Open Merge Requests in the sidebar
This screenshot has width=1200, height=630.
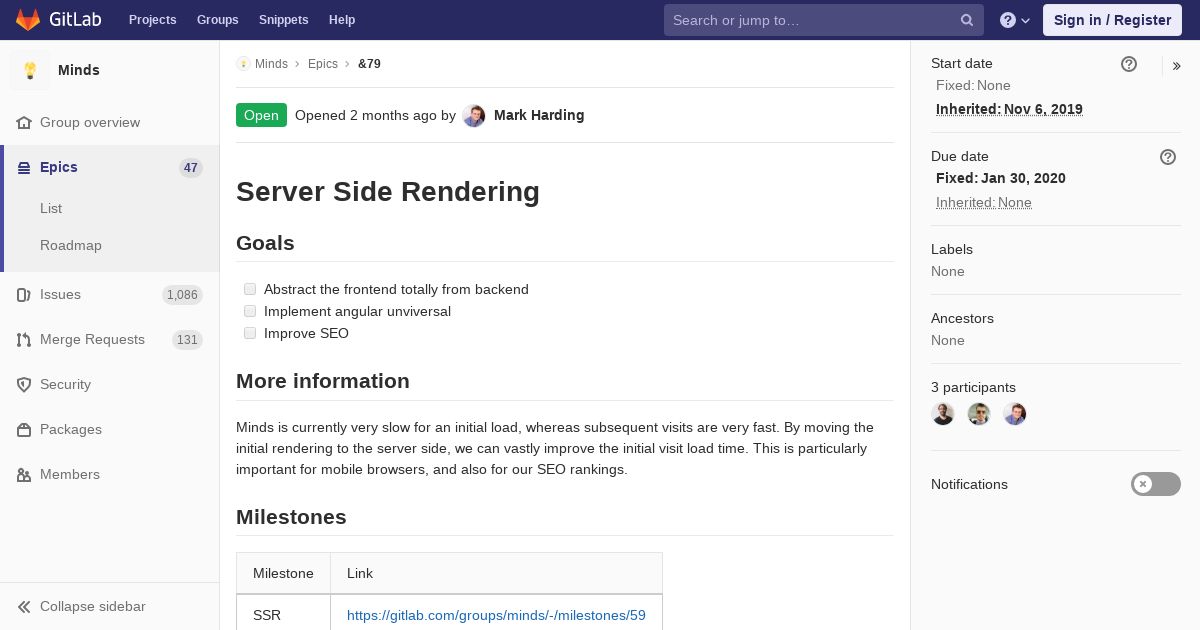pos(92,339)
